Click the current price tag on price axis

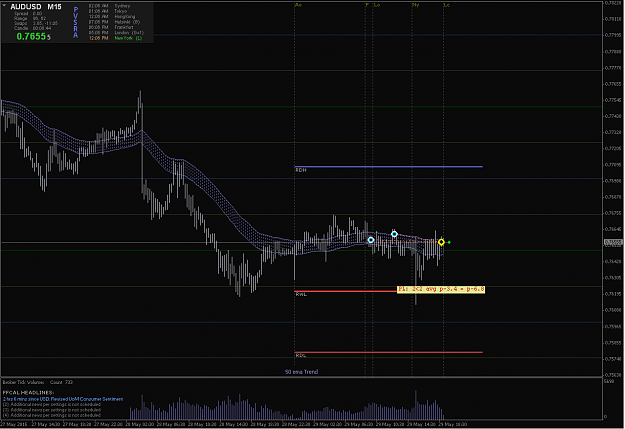(613, 242)
